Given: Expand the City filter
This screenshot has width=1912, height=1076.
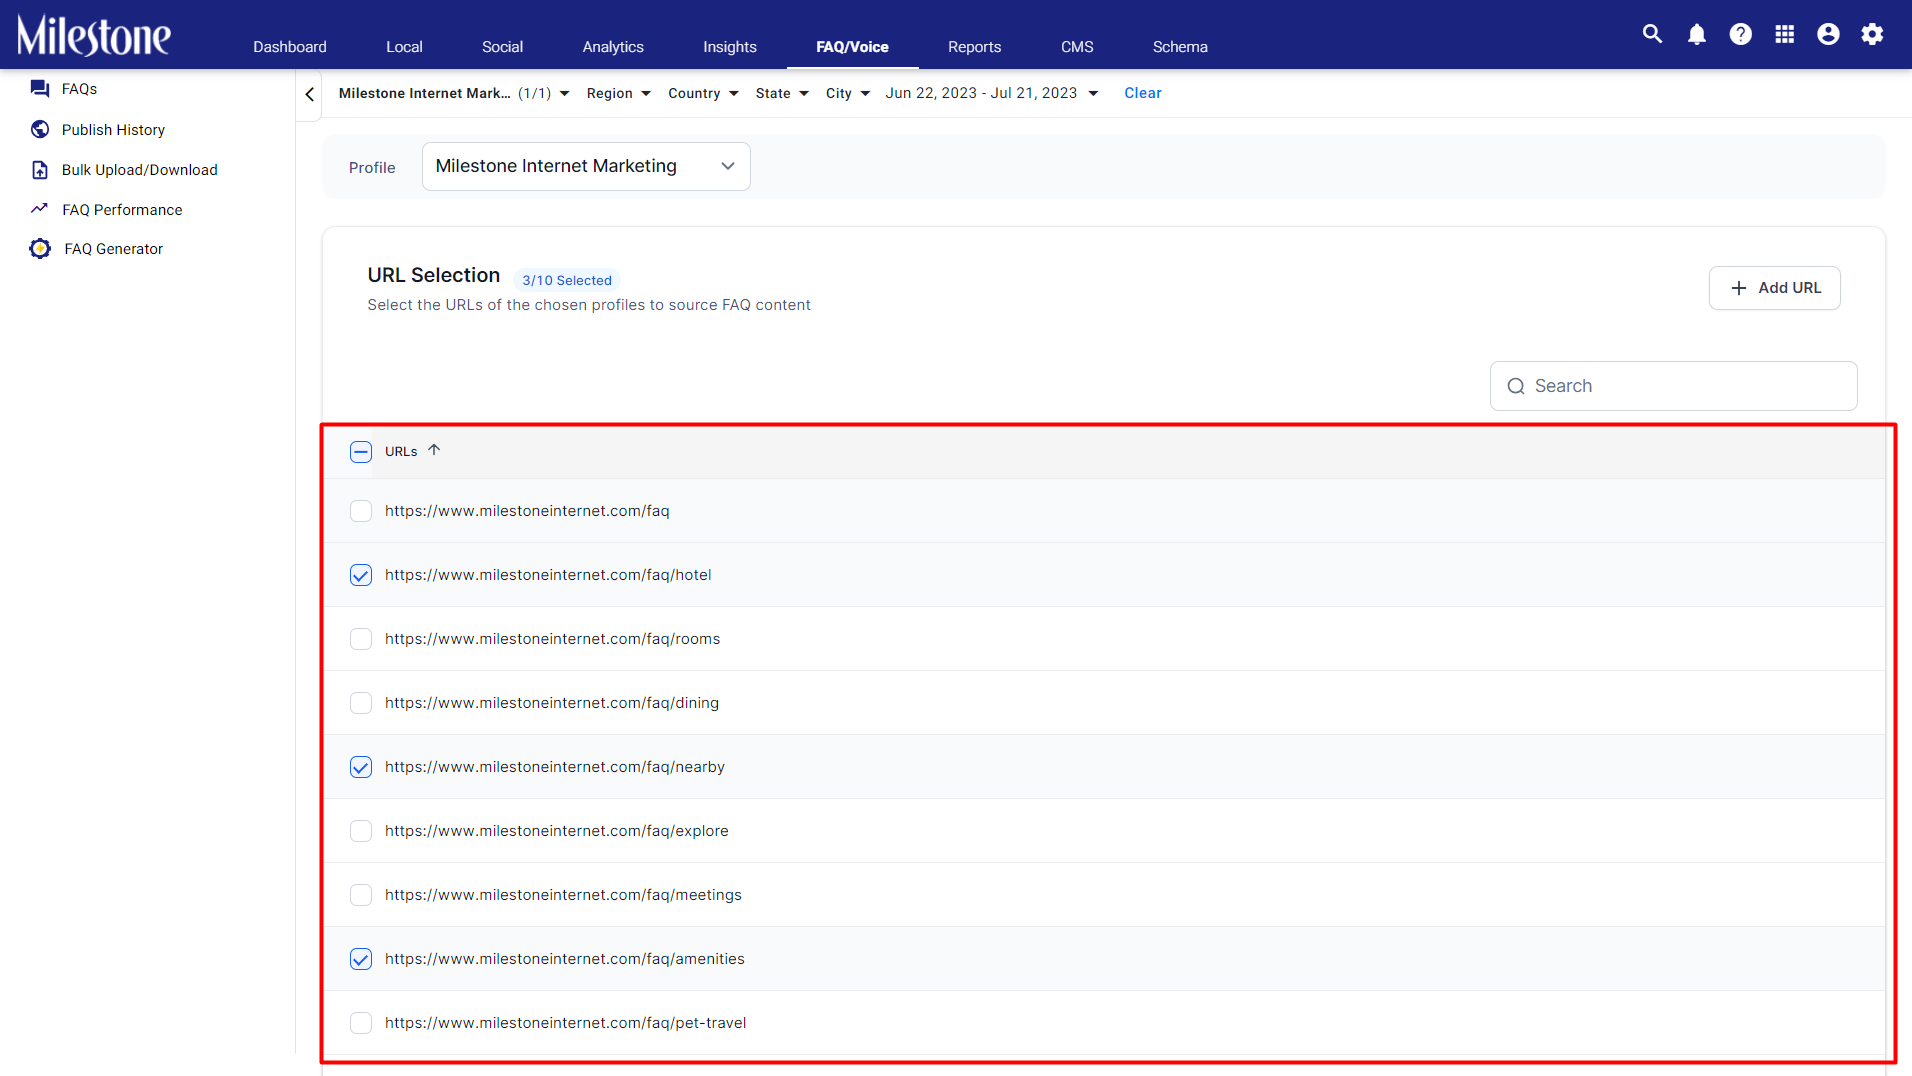Looking at the screenshot, I should [848, 93].
